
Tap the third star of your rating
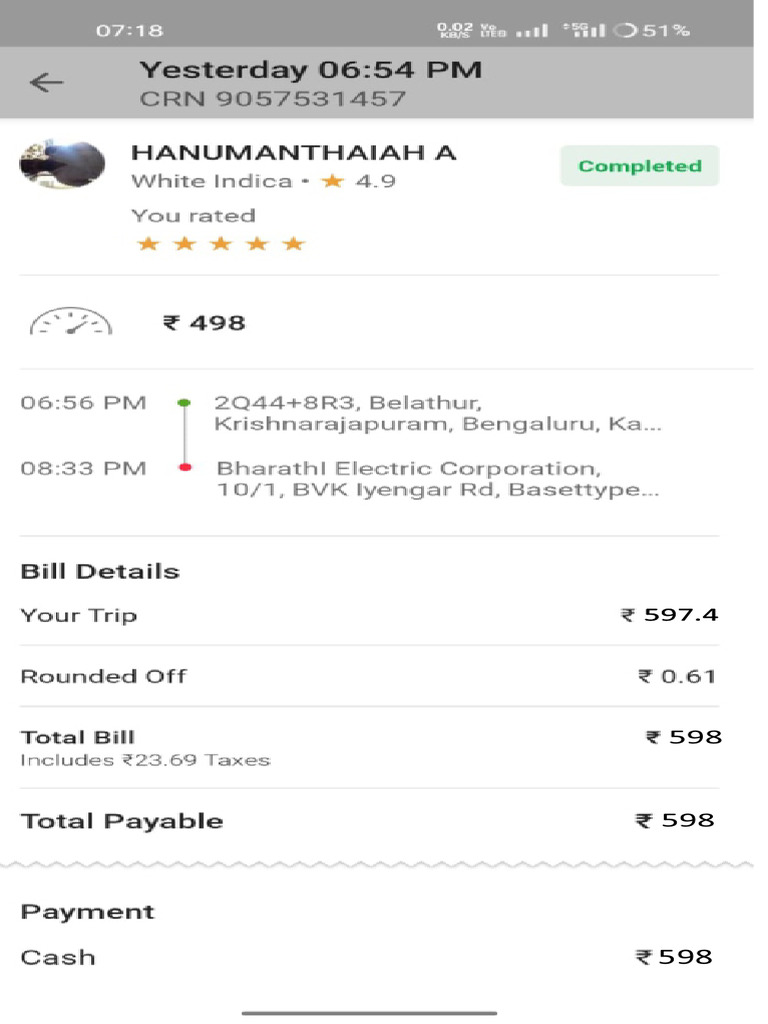(221, 244)
